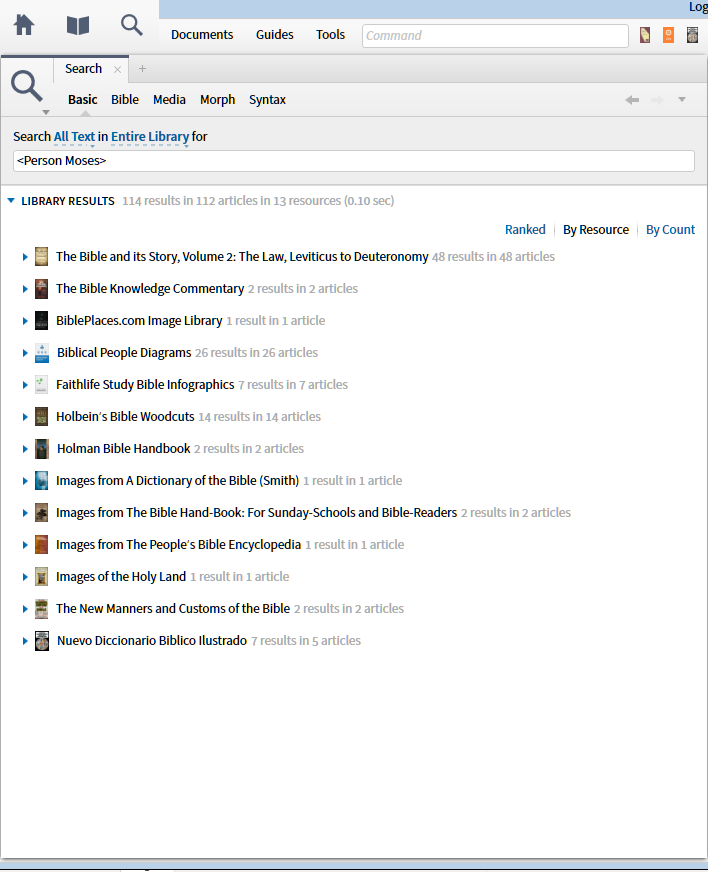This screenshot has height=872, width=708.
Task: Expand Images of the Holy Land
Action: (25, 577)
